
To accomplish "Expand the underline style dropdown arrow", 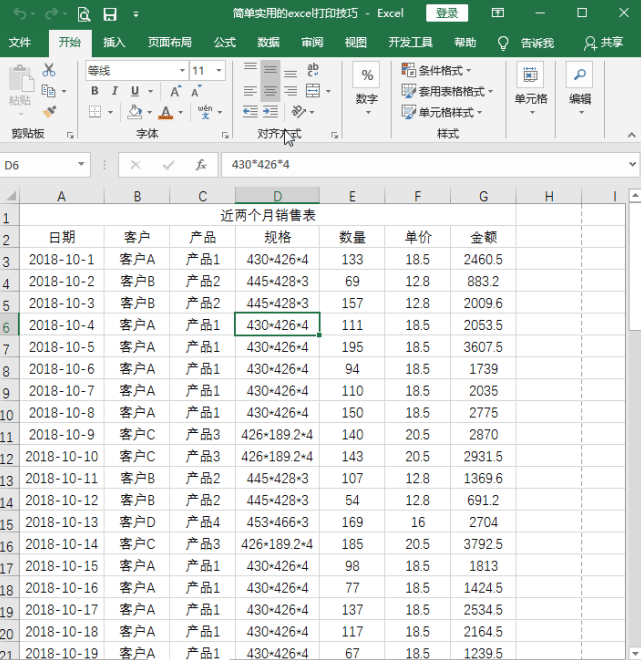I will click(x=150, y=91).
